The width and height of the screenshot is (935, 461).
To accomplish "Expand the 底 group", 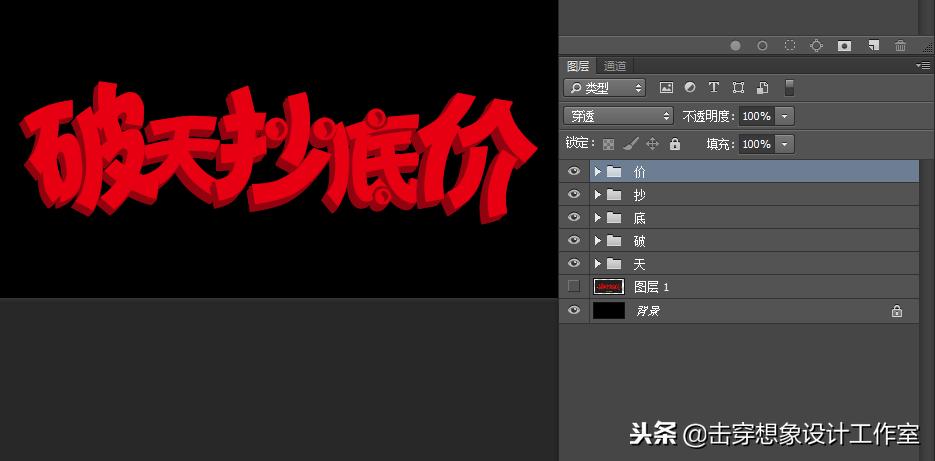I will tap(597, 218).
